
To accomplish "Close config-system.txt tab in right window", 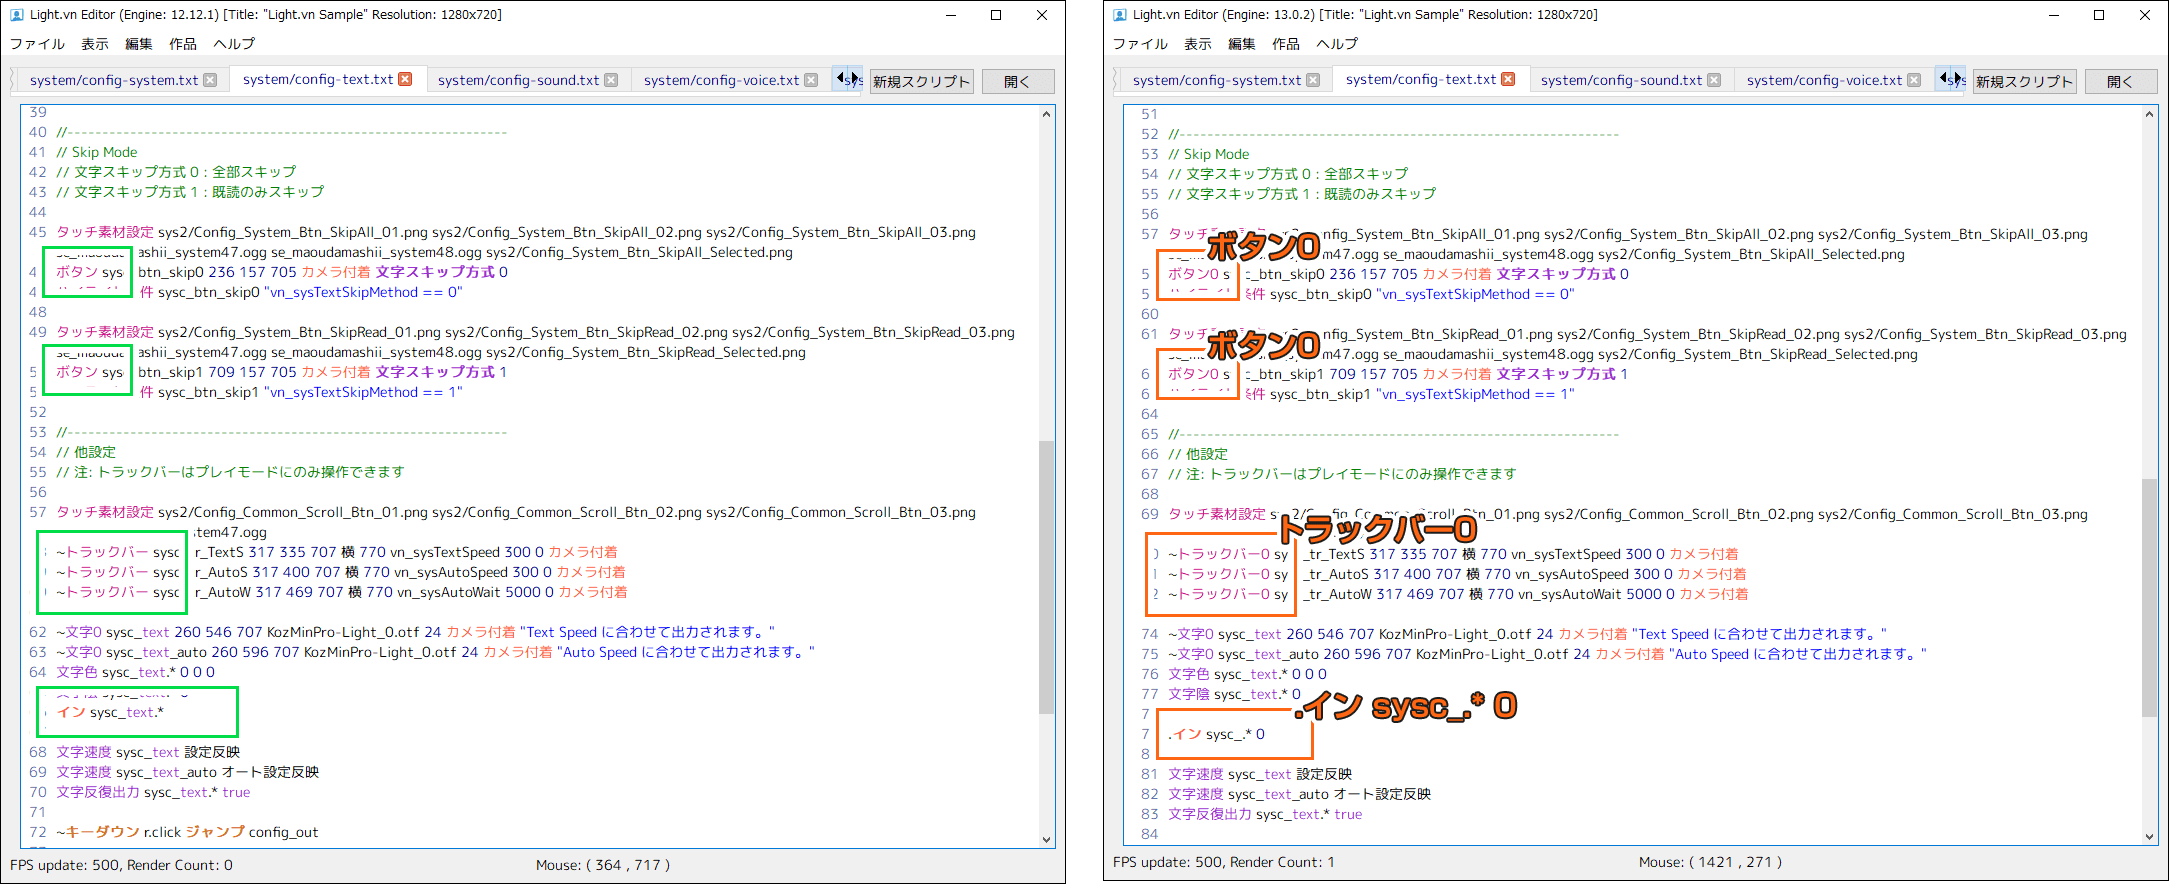I will 1313,80.
